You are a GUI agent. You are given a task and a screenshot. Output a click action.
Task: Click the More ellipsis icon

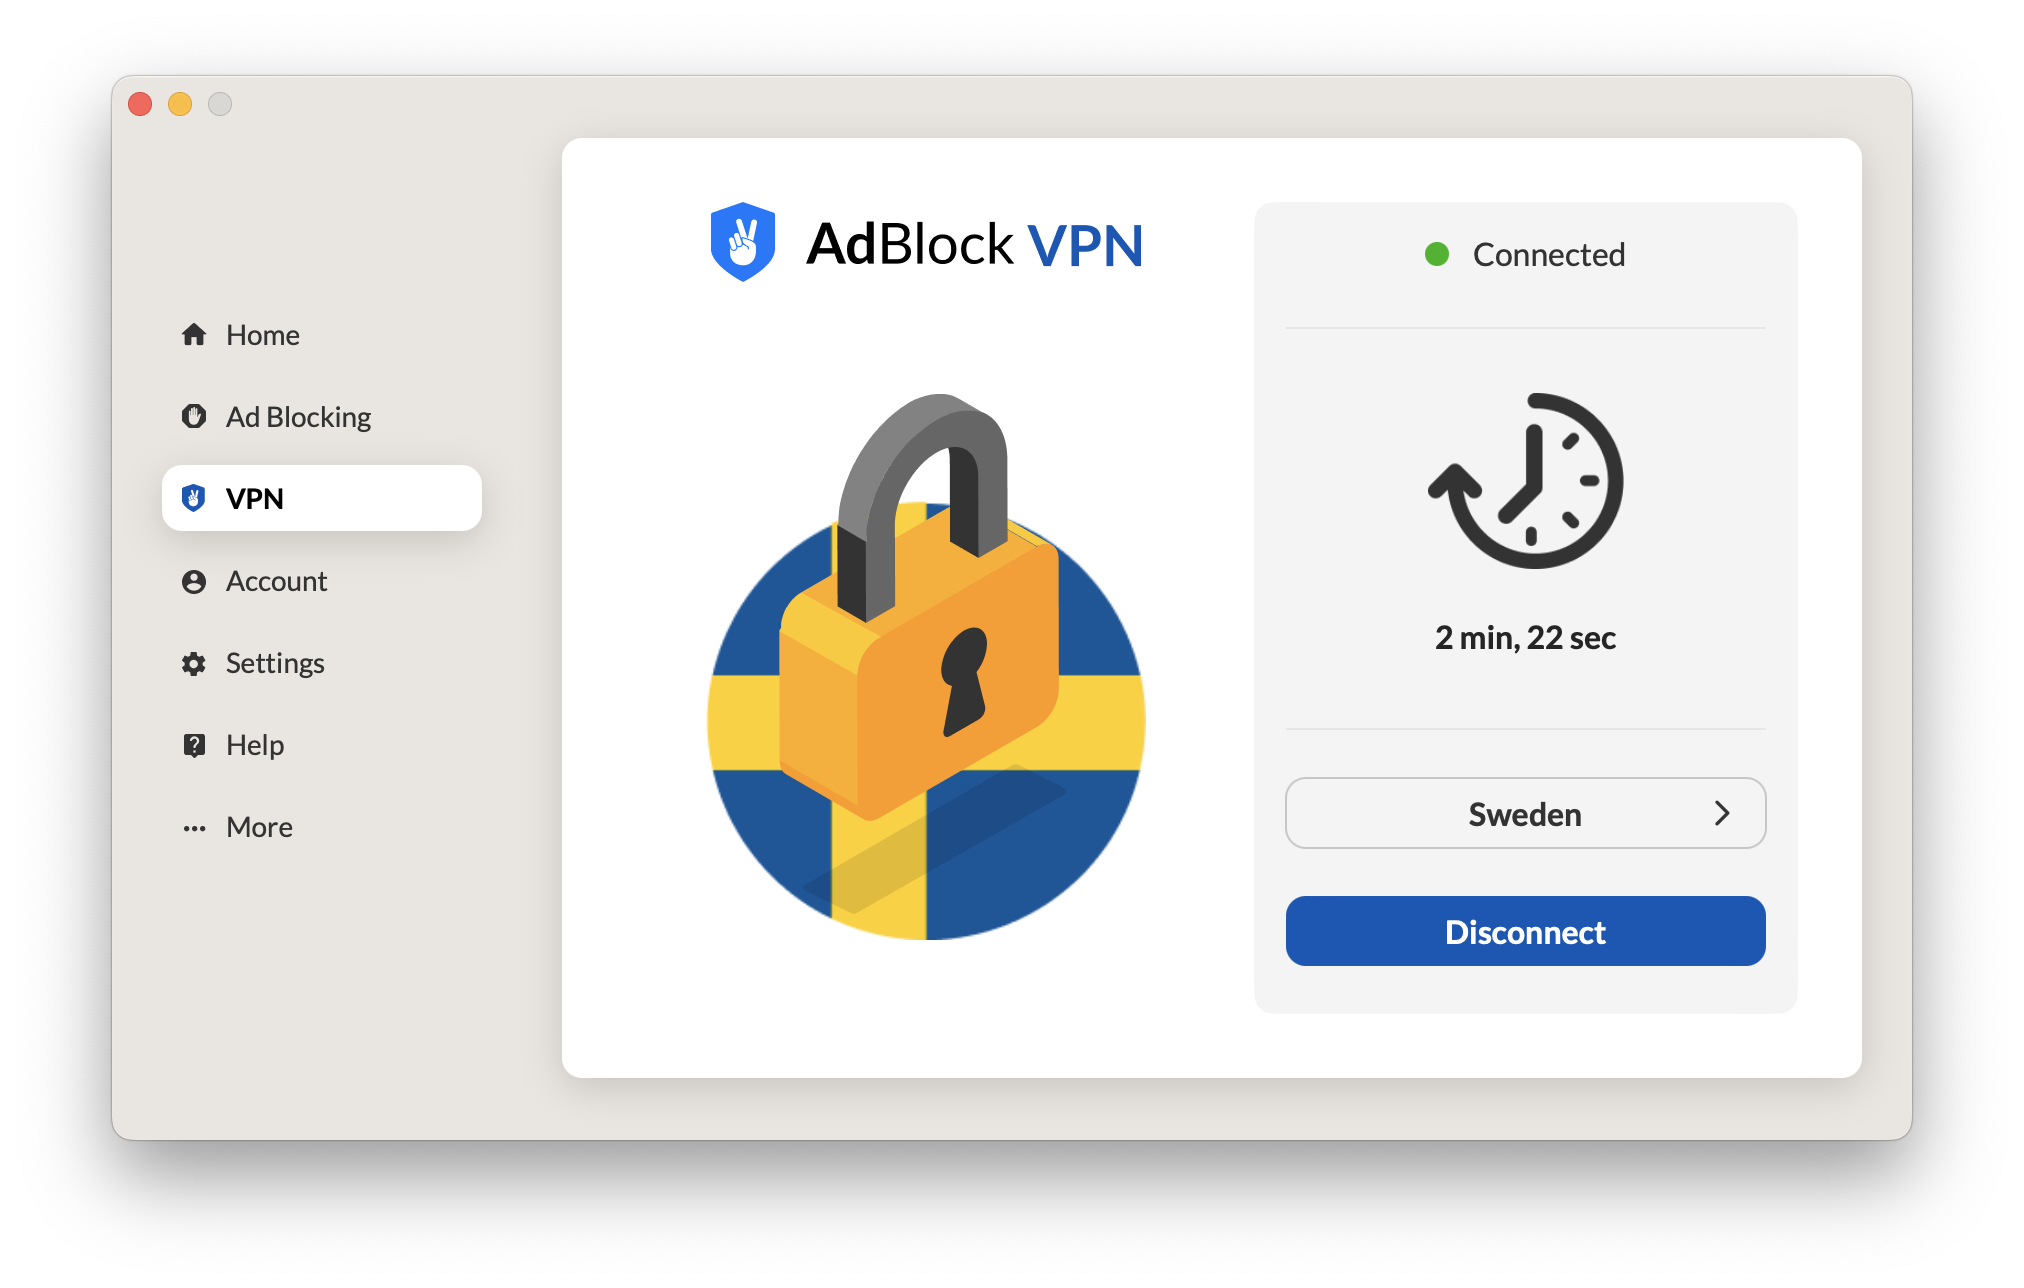(194, 827)
